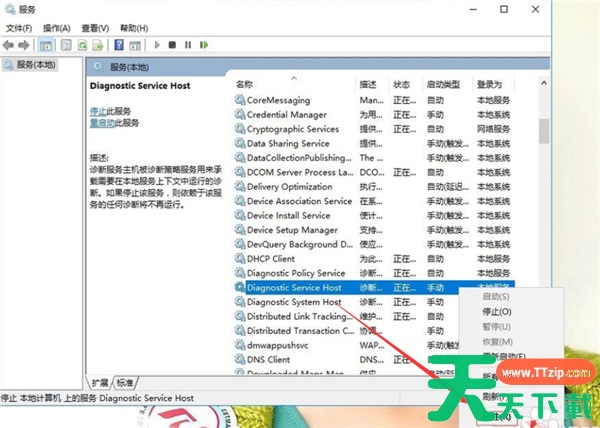Click the gear icon beside DHCP Client
This screenshot has height=428, width=600.
[240, 259]
